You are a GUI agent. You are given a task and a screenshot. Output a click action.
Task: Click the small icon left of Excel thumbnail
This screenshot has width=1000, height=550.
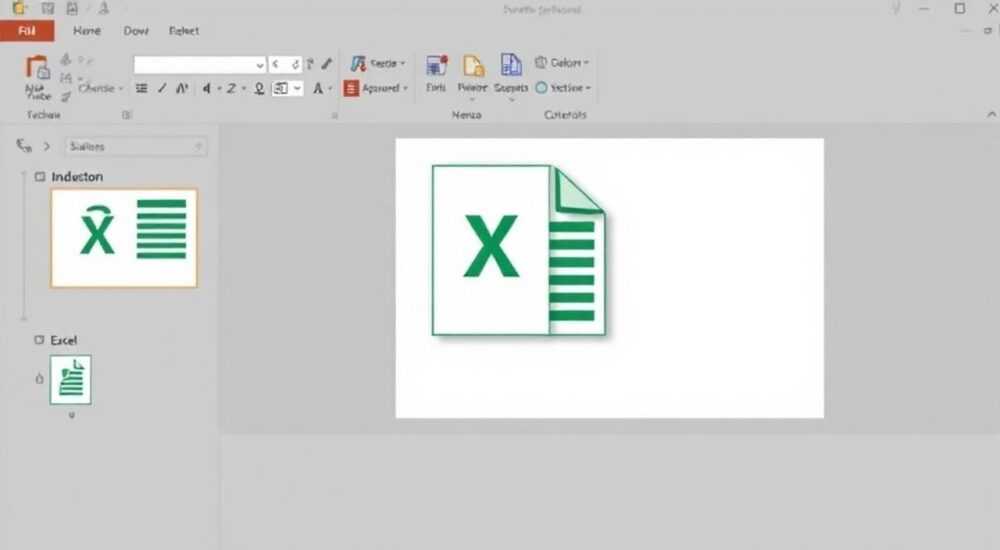(39, 379)
